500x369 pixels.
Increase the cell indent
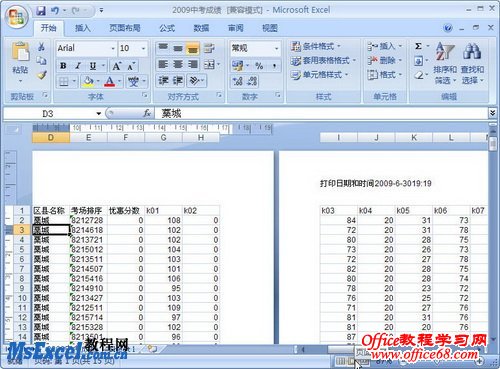click(178, 80)
